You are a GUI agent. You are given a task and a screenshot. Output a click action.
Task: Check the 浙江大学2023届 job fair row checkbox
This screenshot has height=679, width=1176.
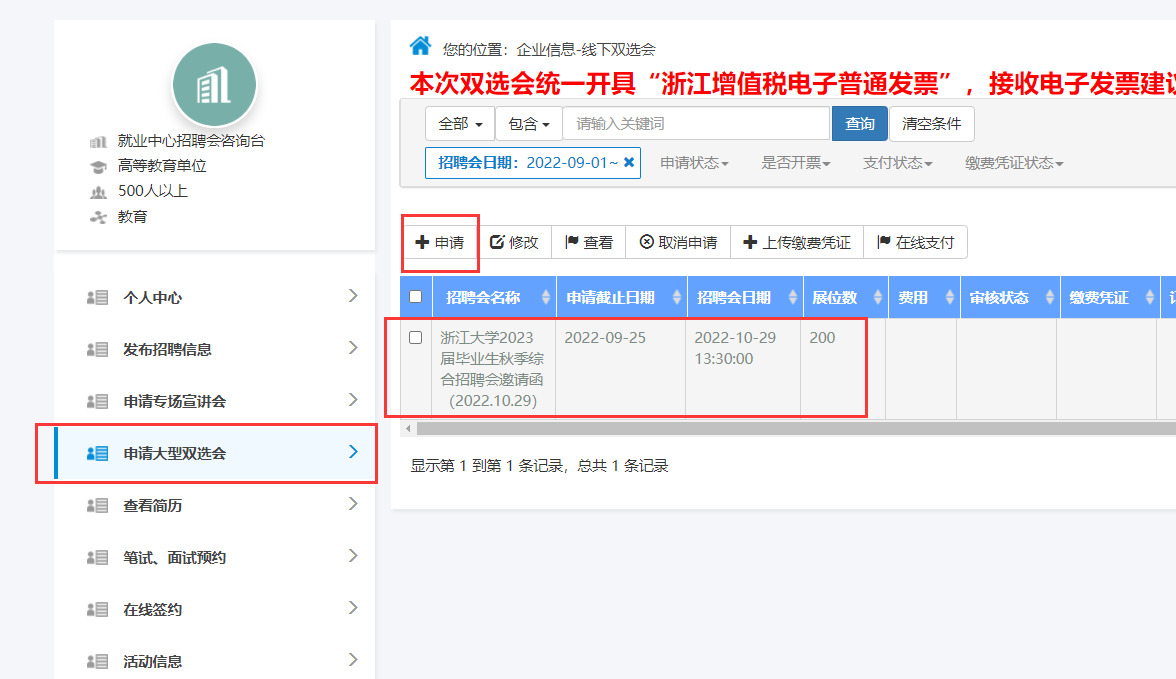416,338
